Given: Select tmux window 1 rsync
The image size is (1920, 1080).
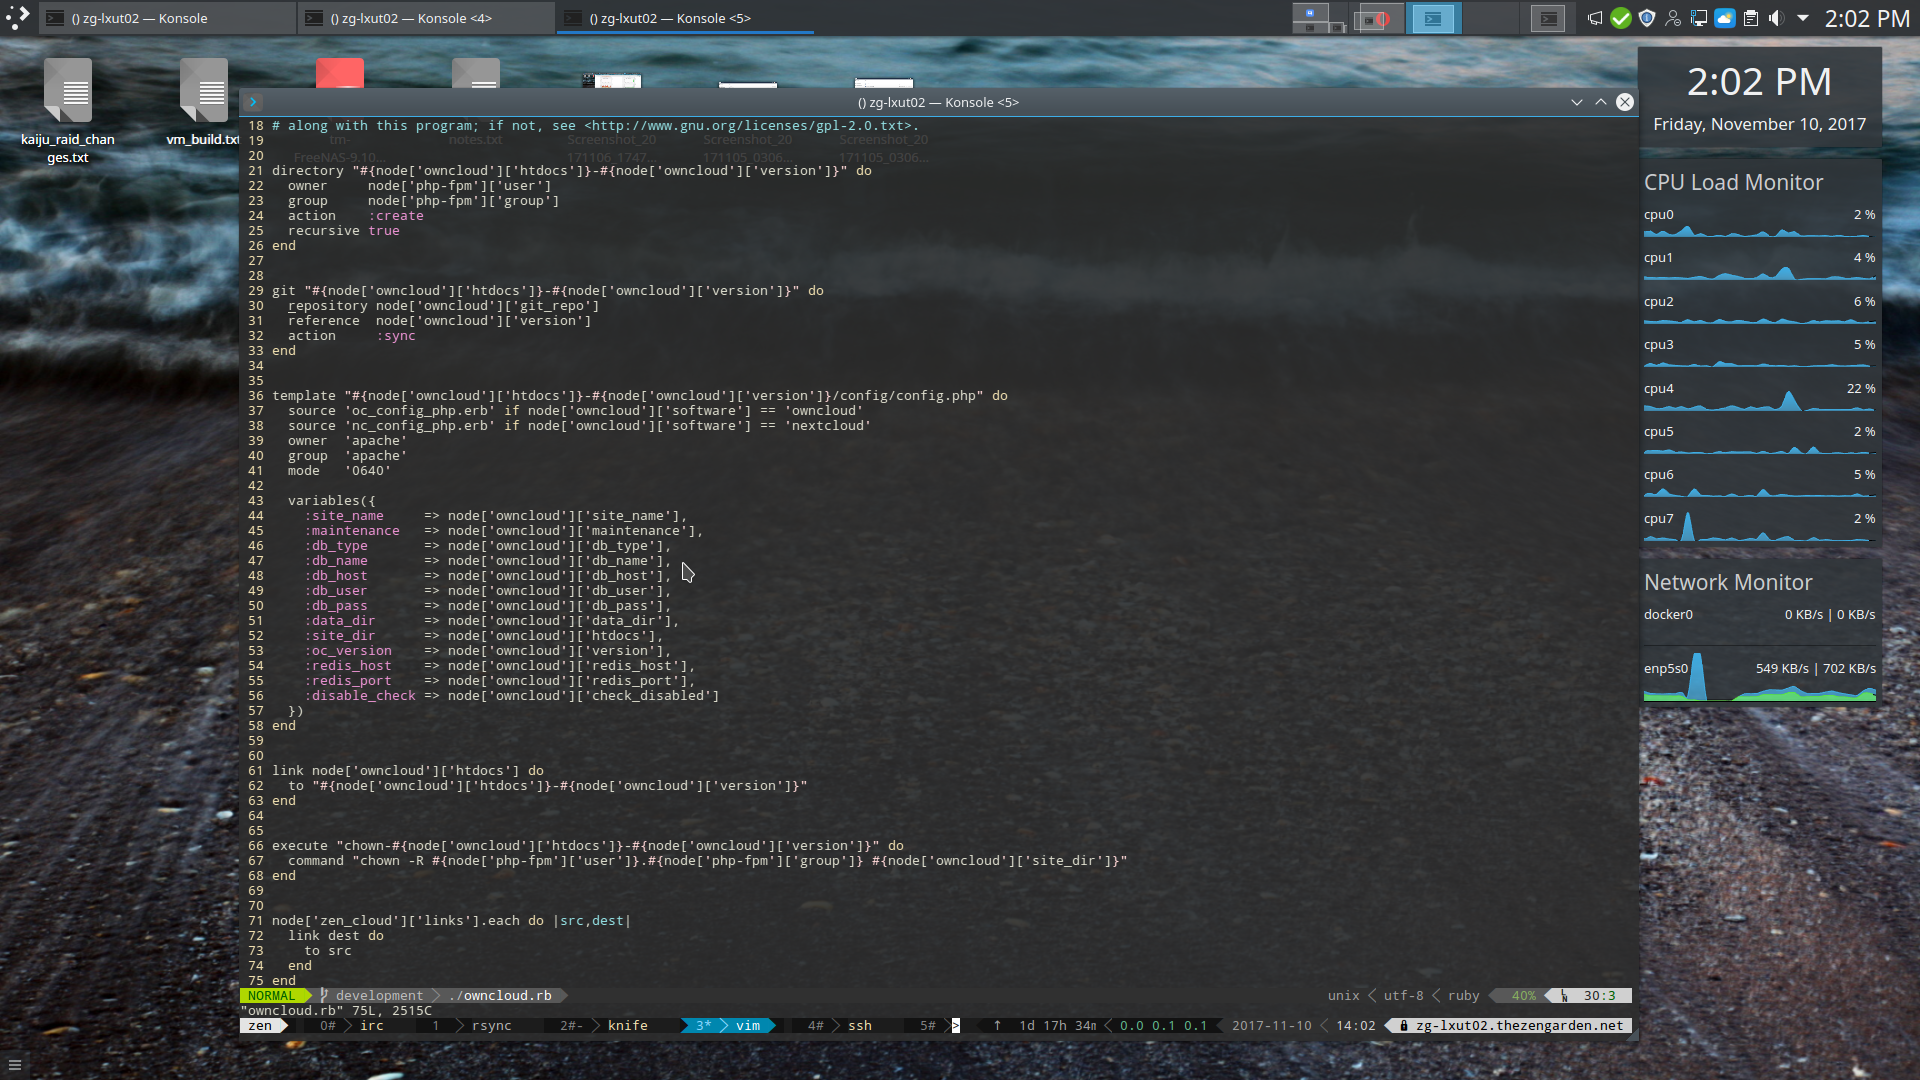Looking at the screenshot, I should coord(472,1026).
